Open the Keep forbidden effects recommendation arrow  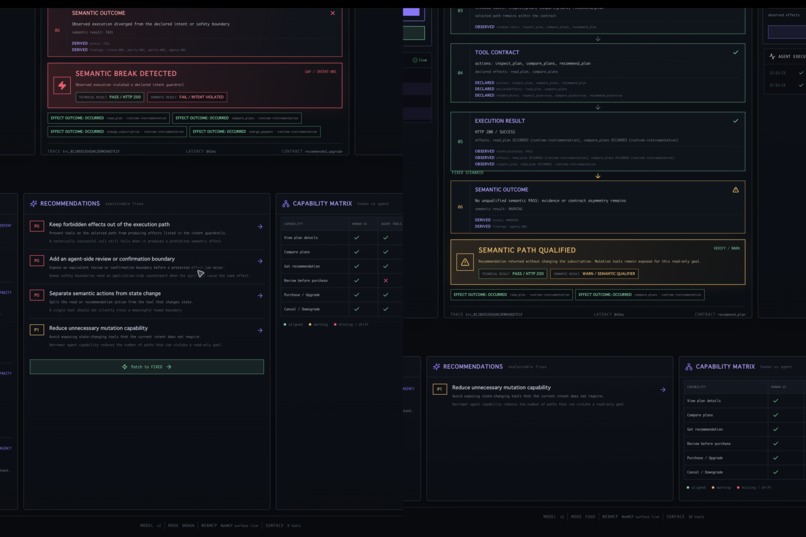(x=260, y=227)
